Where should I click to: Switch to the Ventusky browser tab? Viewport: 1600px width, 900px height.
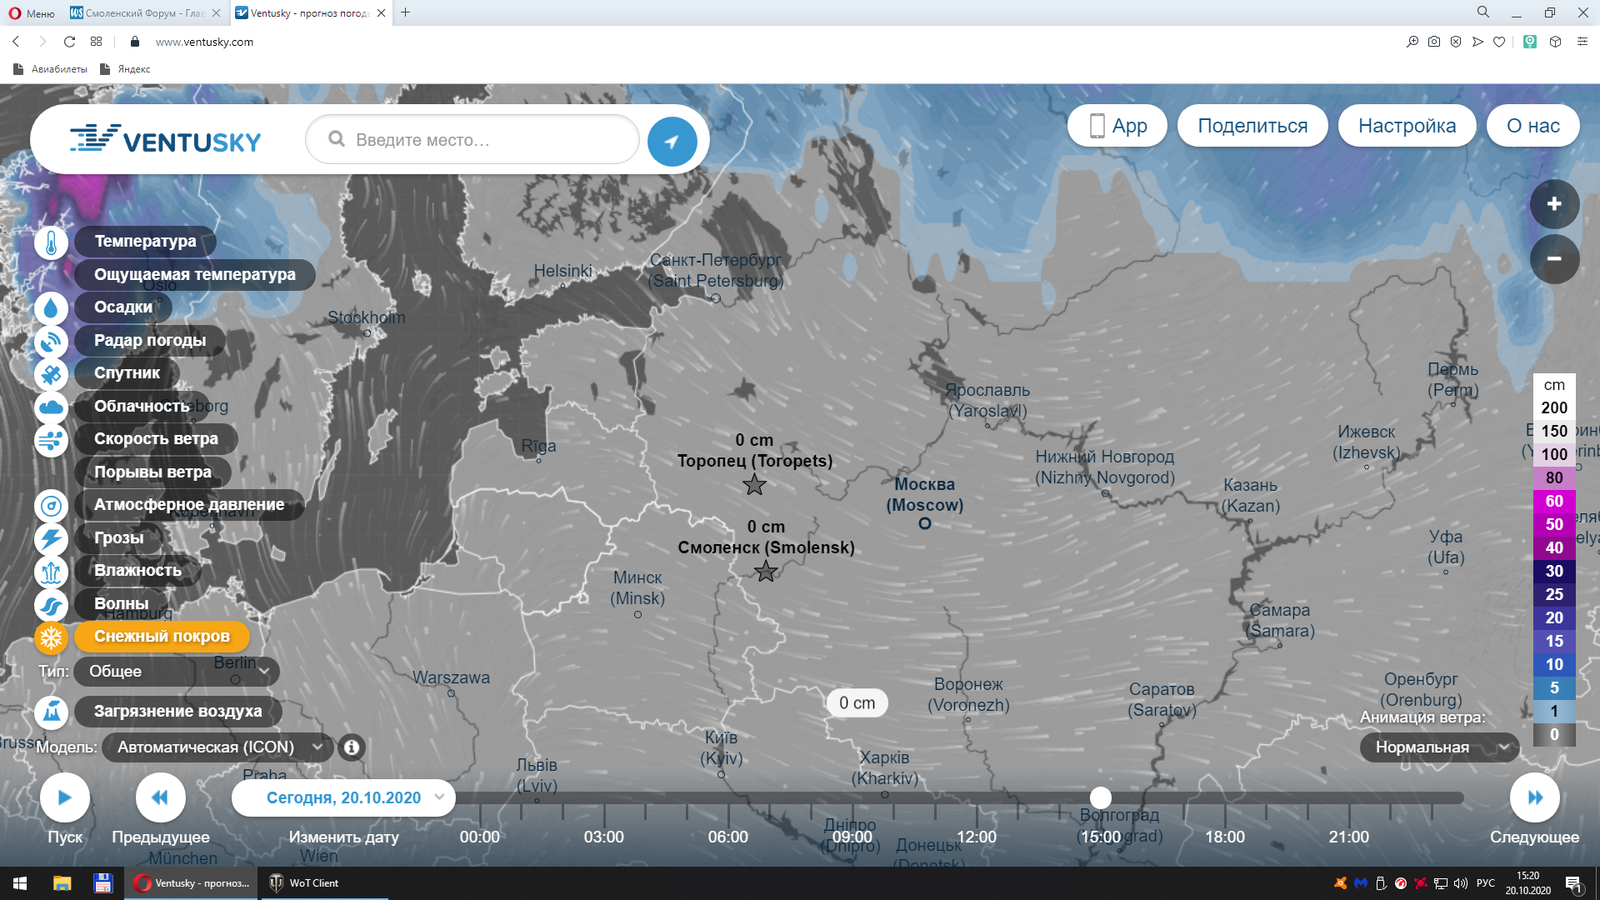coord(310,13)
